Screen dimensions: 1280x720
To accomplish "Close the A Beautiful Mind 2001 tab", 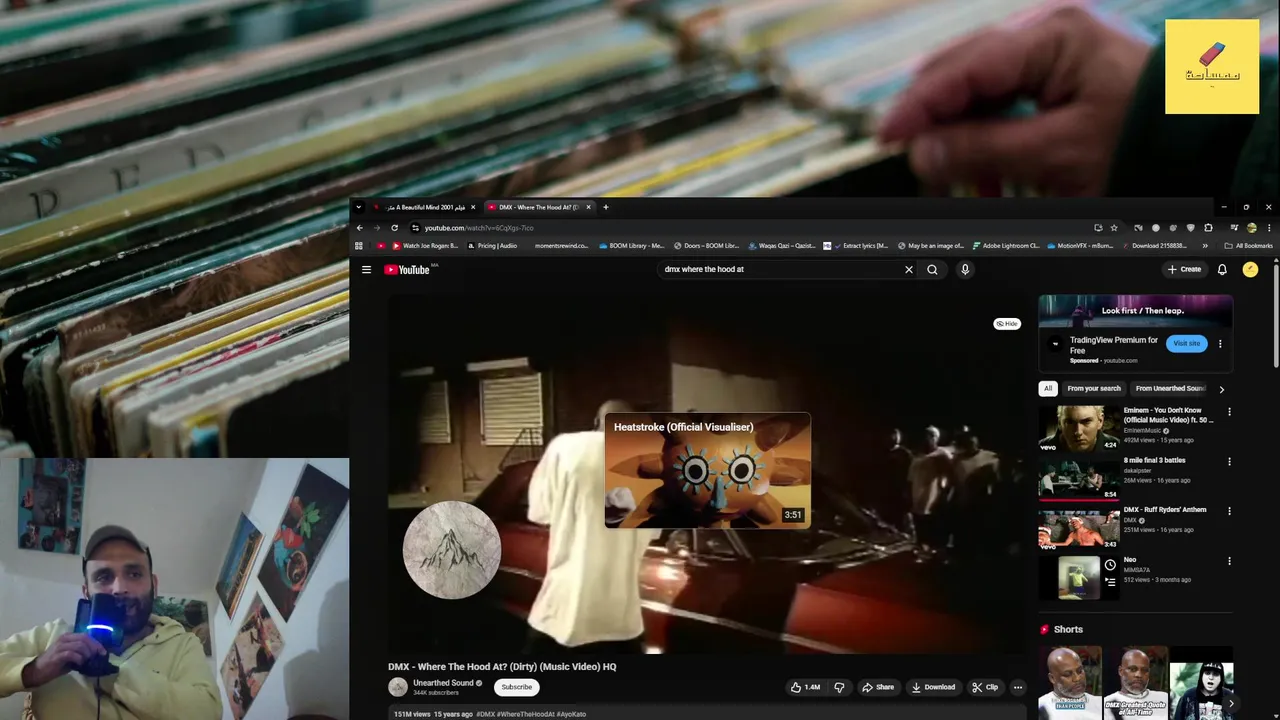I will [473, 207].
